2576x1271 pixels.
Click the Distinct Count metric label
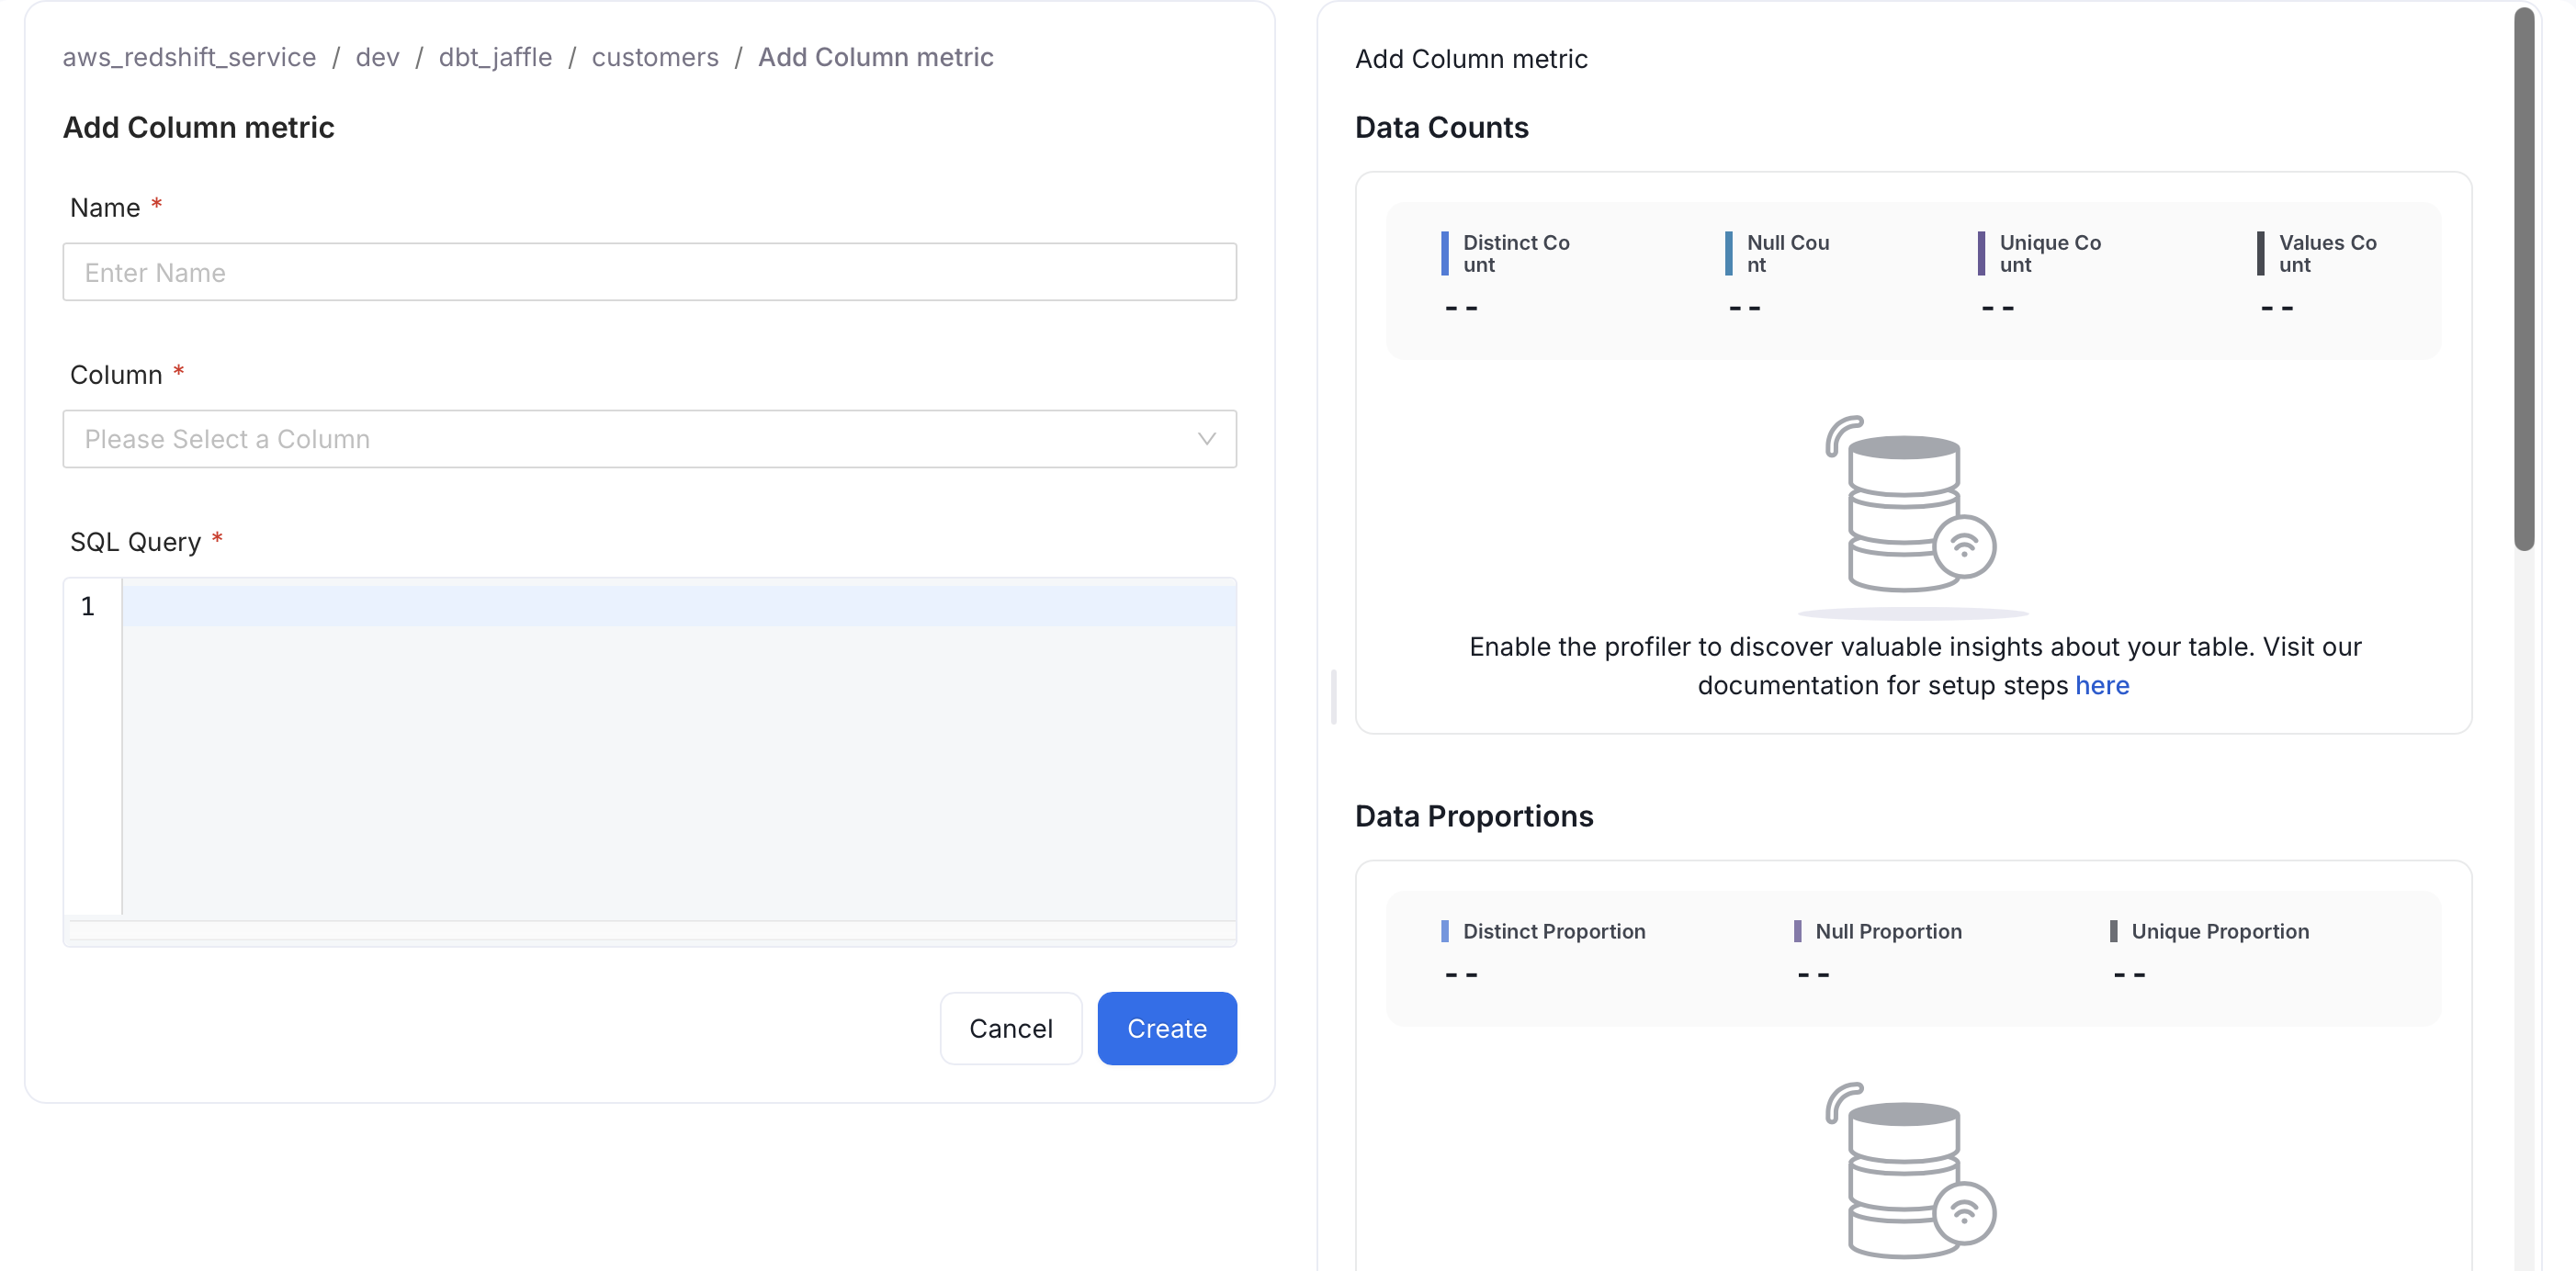point(1516,254)
